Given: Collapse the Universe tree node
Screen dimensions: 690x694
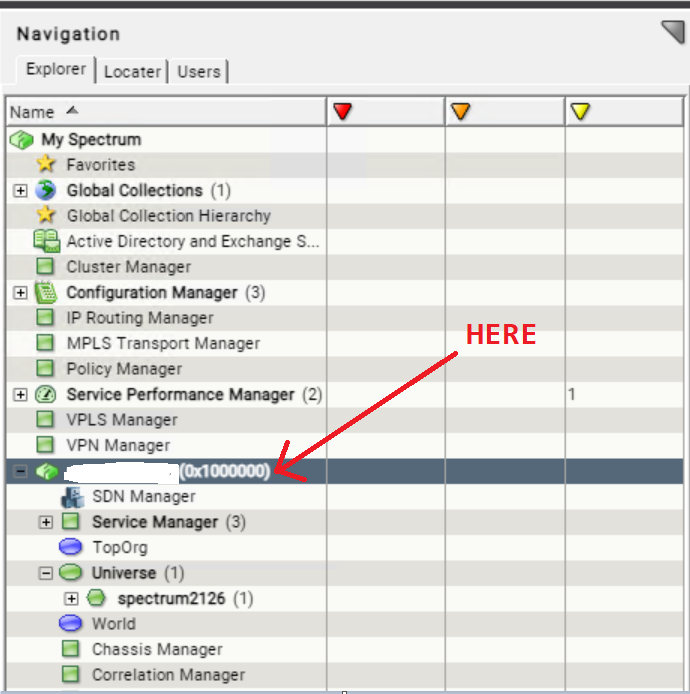Looking at the screenshot, I should coord(45,573).
